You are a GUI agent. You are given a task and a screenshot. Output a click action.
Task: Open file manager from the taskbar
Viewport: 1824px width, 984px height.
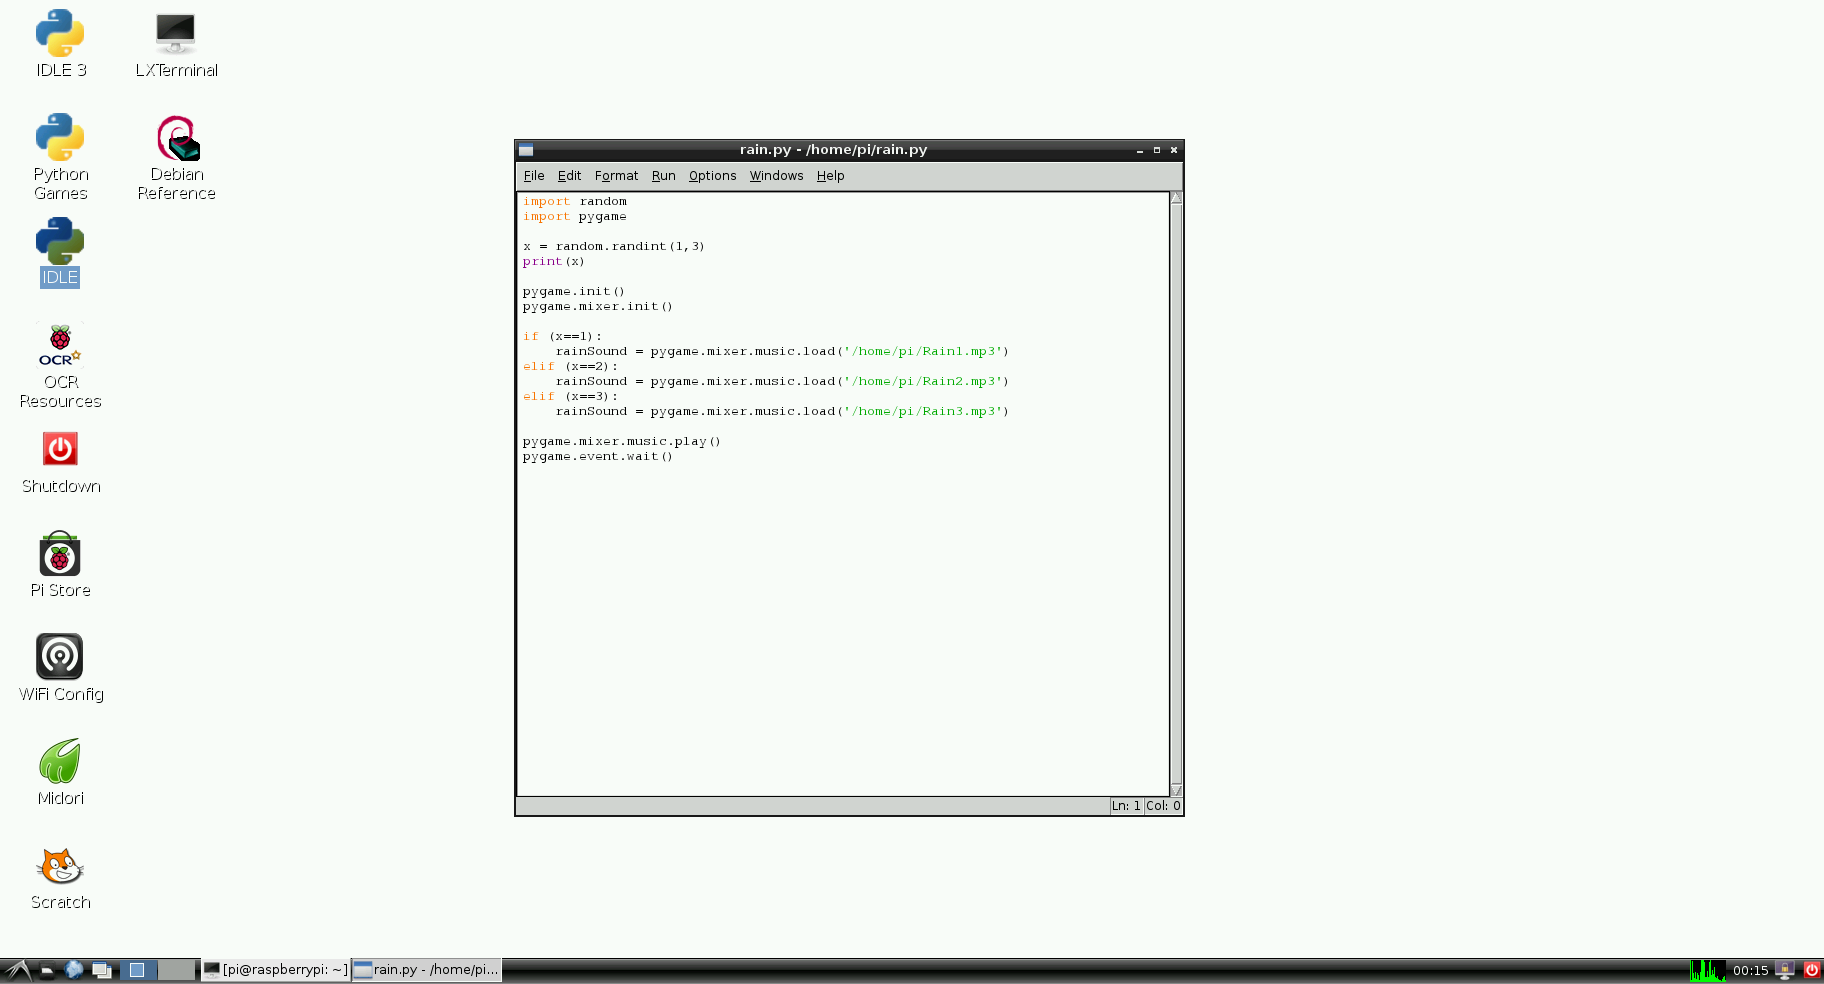tap(46, 970)
